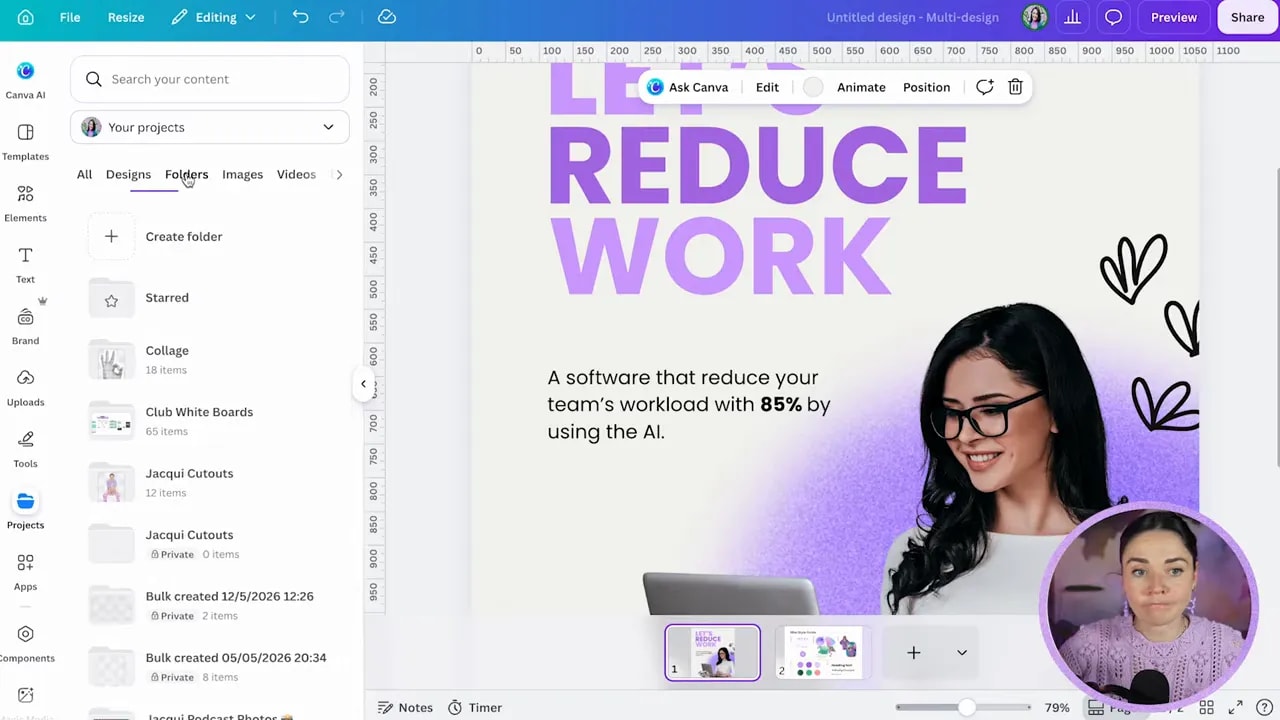Open the Club White Boards folder

(x=210, y=421)
